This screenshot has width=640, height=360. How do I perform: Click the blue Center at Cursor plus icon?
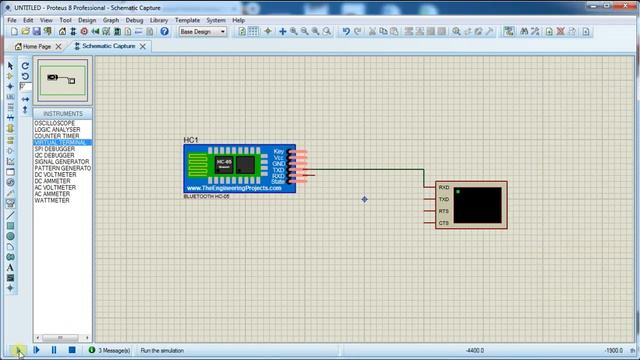tap(282, 31)
